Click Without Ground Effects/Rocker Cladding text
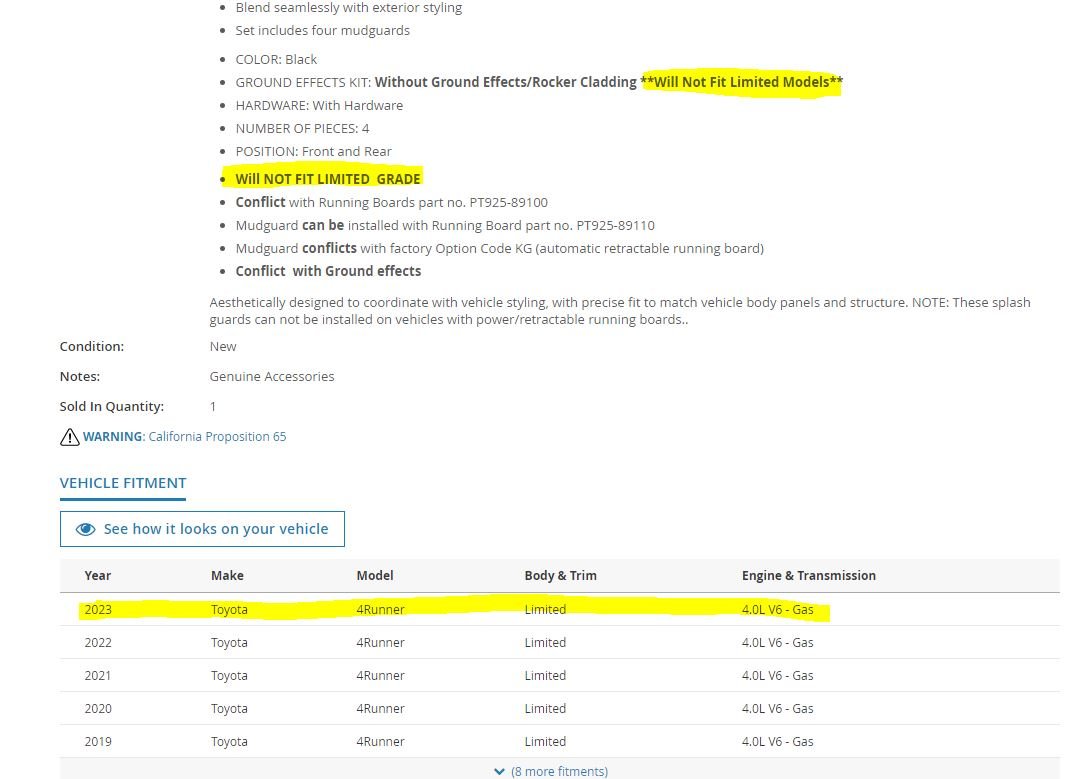Image resolution: width=1075 pixels, height=779 pixels. [x=506, y=82]
